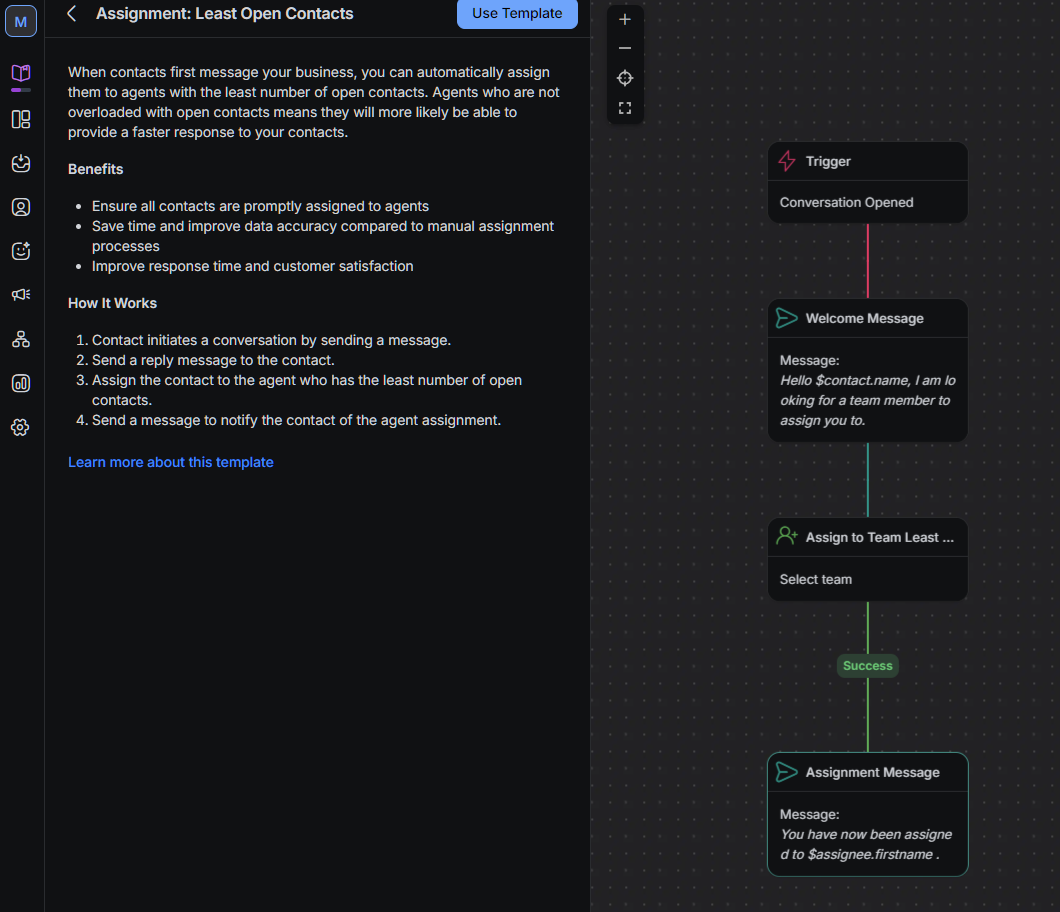Click the Success label on the connection
The height and width of the screenshot is (912, 1060).
coord(867,665)
